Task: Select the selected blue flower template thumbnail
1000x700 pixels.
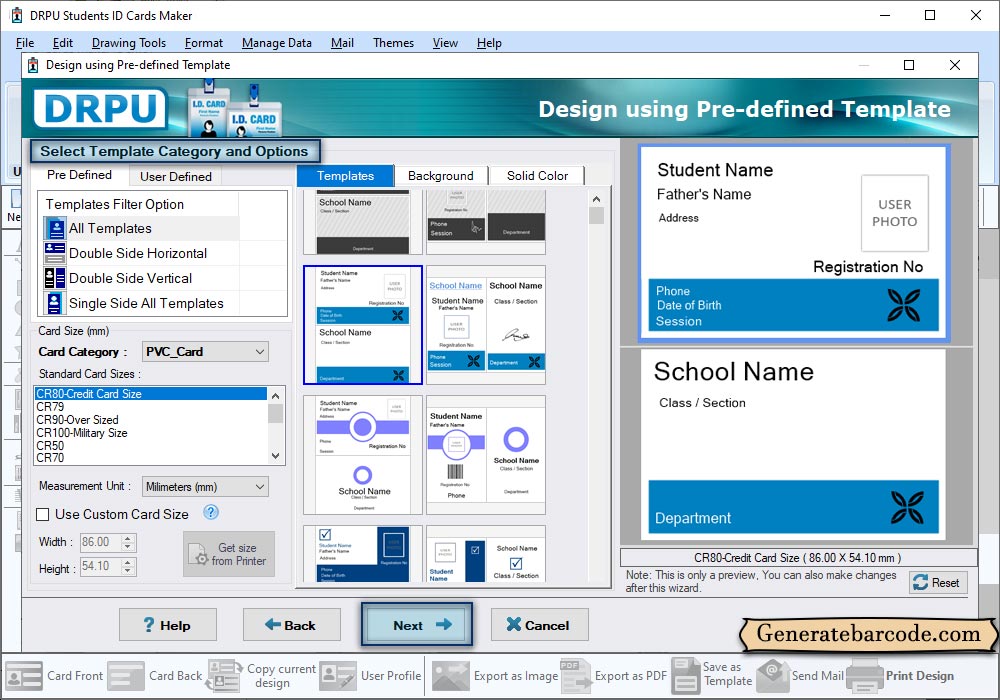Action: coord(363,324)
